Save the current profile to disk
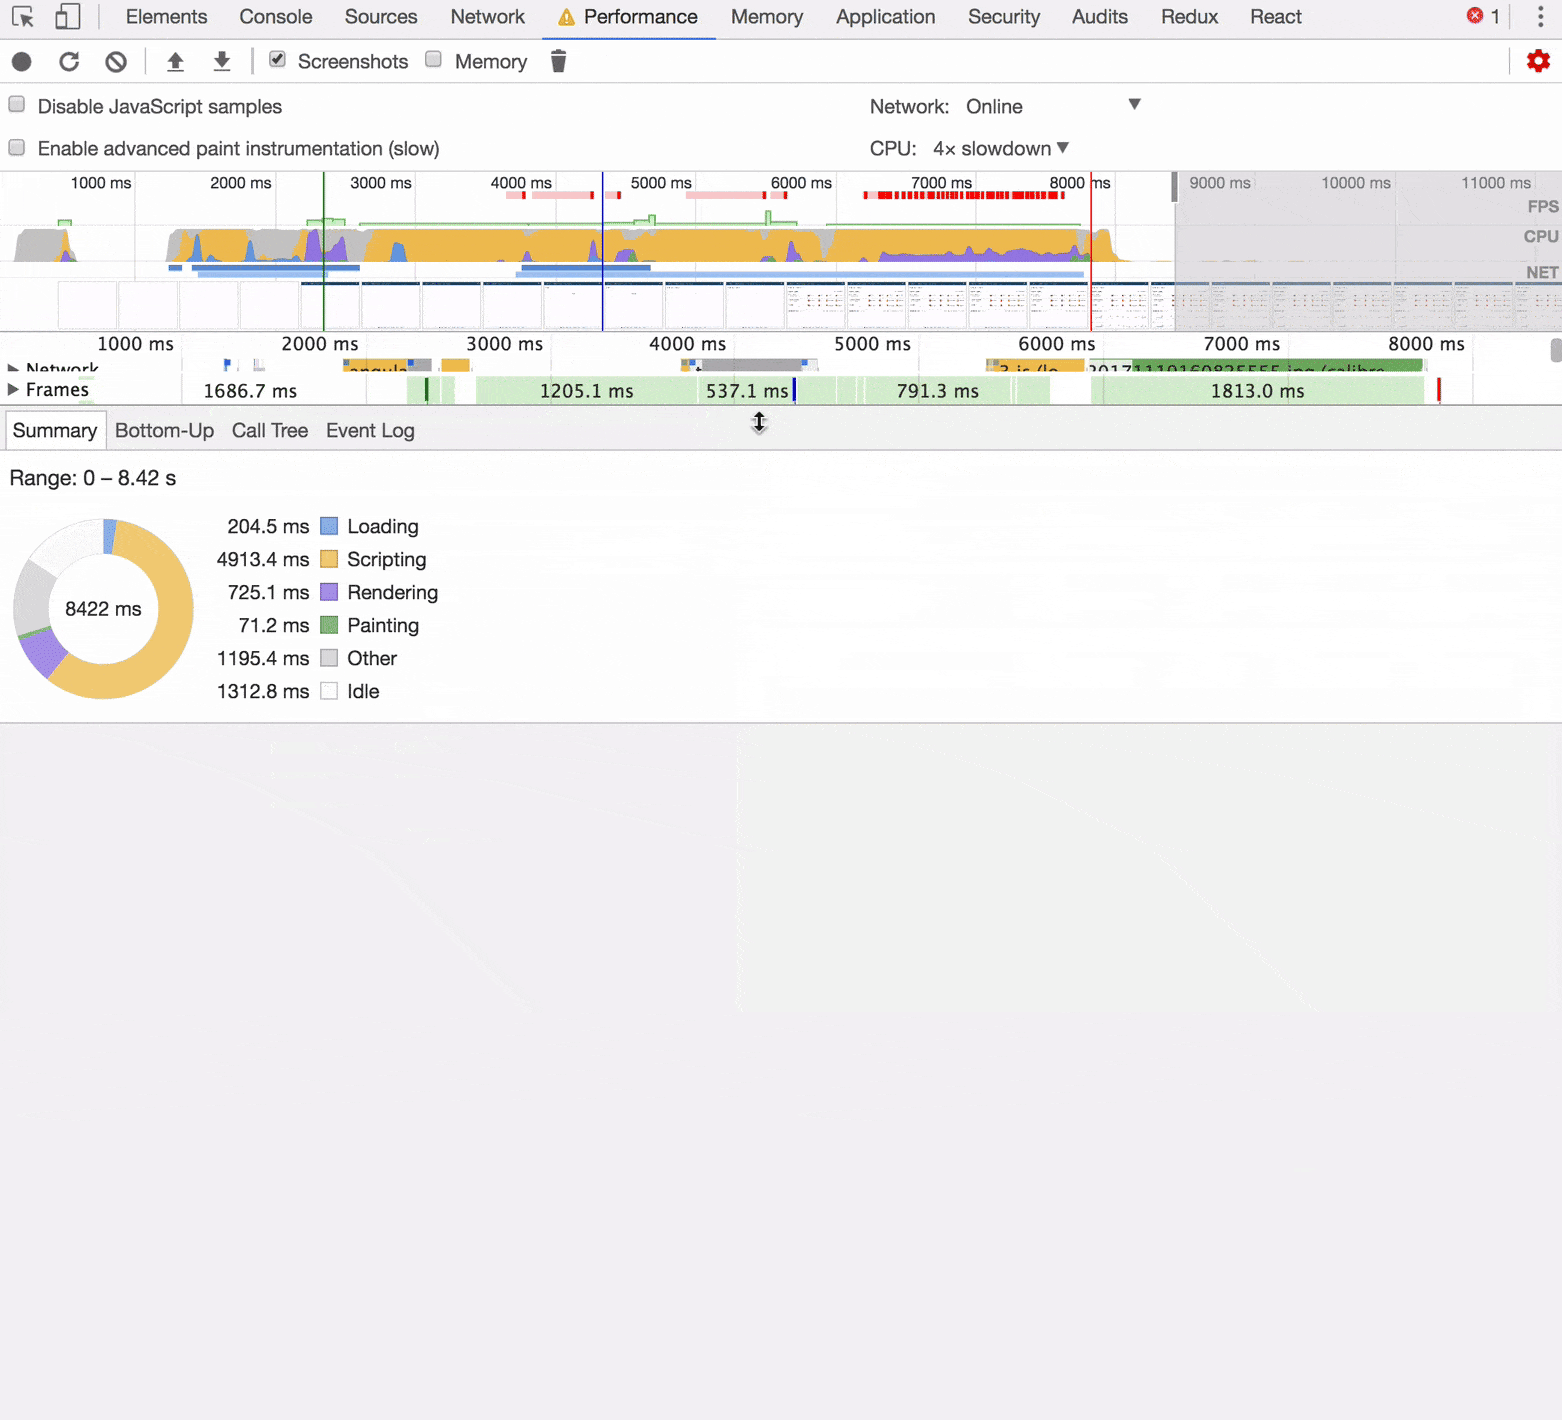The image size is (1562, 1420). 221,61
